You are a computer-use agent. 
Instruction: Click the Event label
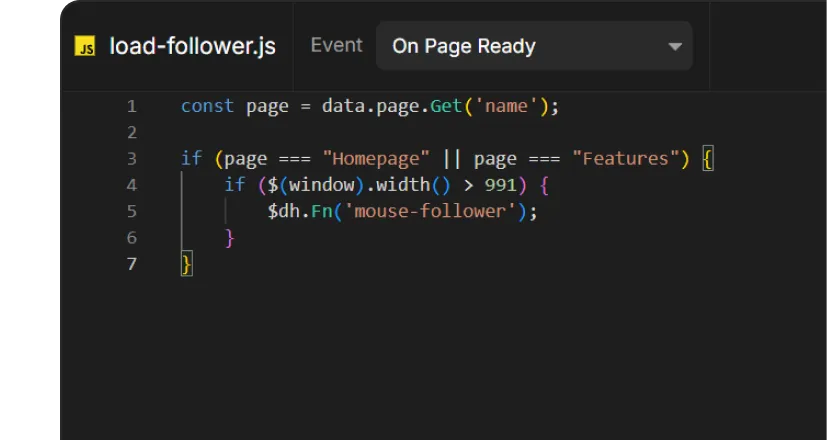click(x=336, y=45)
